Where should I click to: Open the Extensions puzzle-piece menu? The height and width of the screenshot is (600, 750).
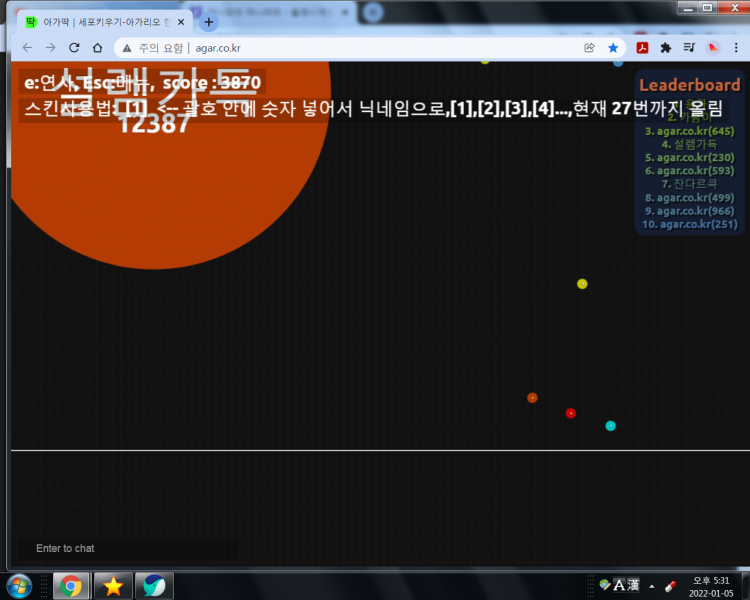[x=665, y=48]
